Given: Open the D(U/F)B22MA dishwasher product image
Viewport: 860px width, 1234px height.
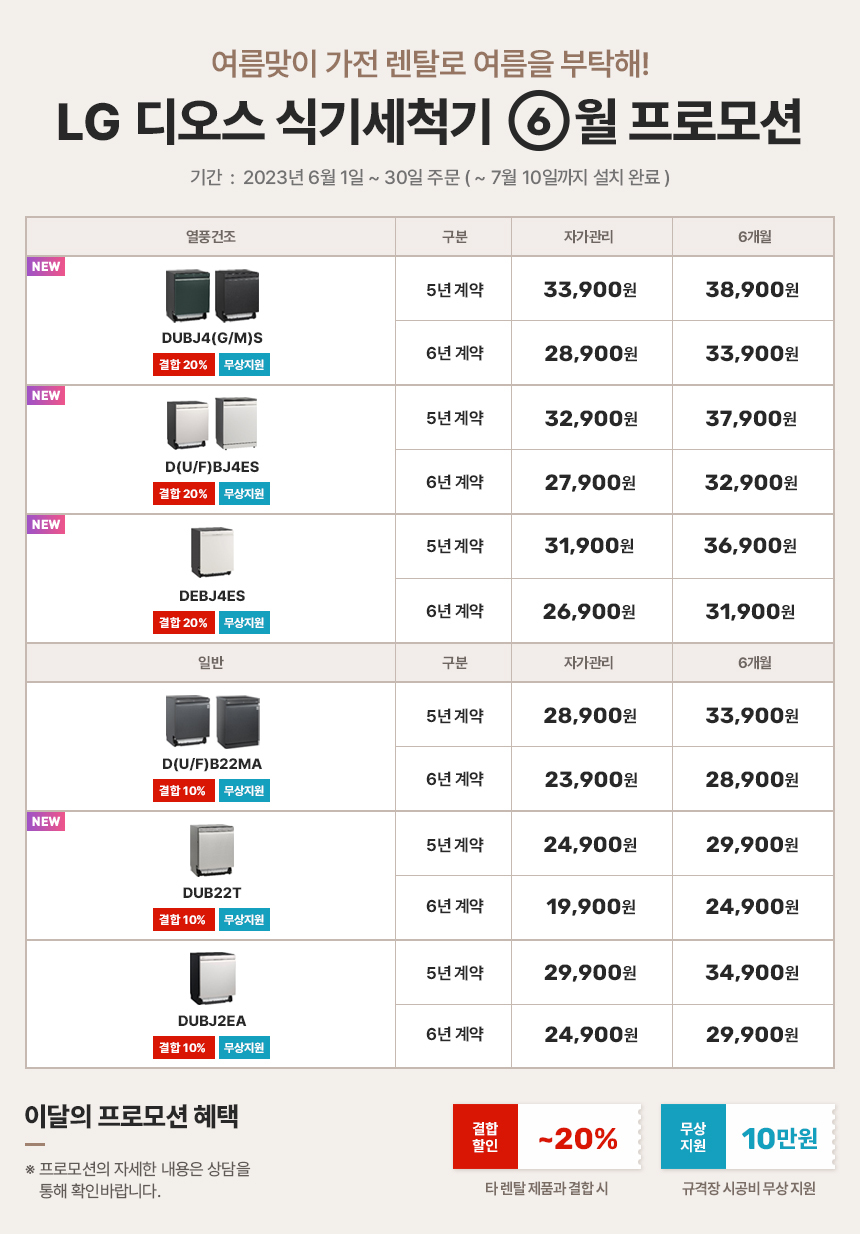Looking at the screenshot, I should 211,721.
